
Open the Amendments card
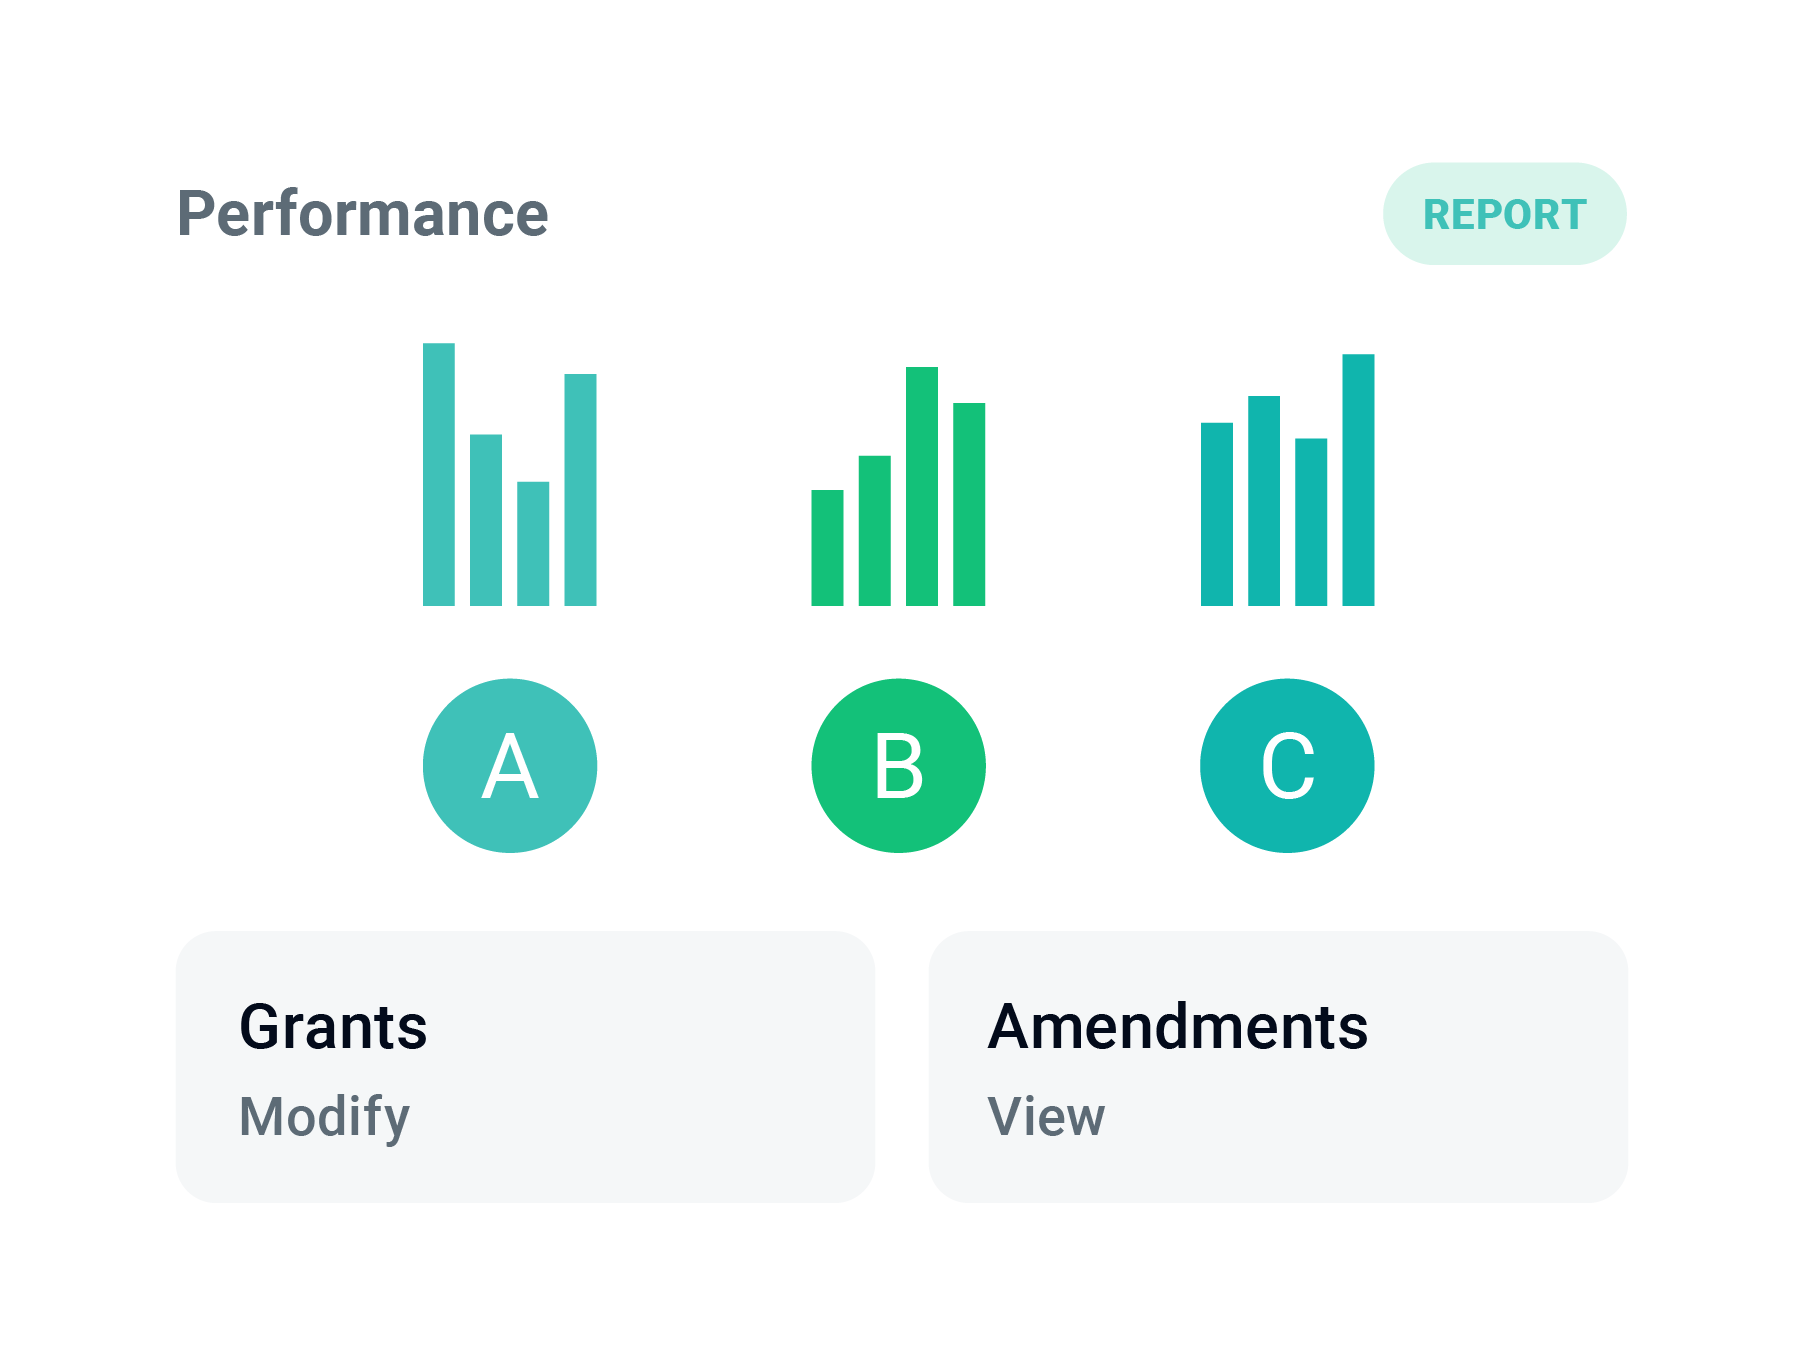[x=1278, y=1067]
